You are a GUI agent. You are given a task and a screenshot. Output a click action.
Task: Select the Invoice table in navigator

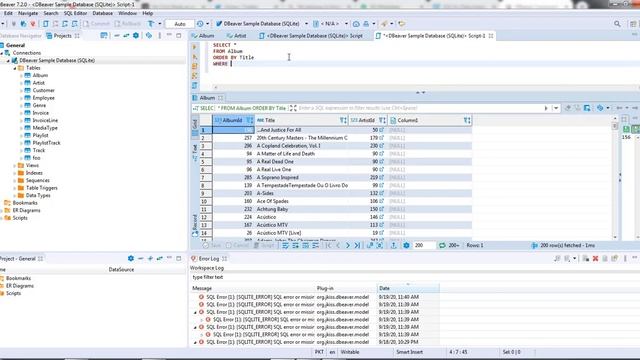click(40, 113)
